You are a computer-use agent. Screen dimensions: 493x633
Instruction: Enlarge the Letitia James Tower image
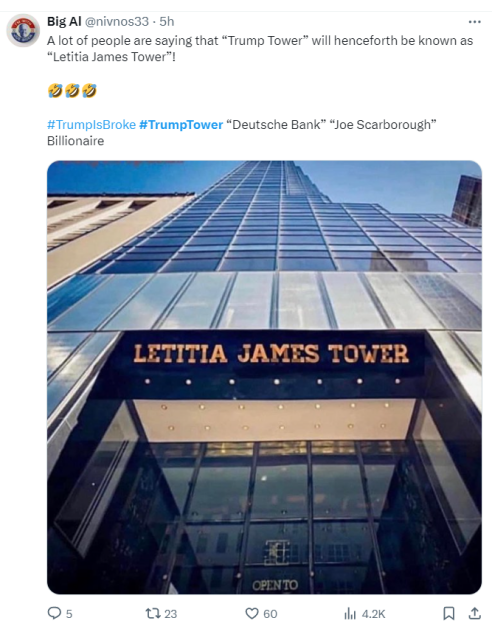(264, 377)
